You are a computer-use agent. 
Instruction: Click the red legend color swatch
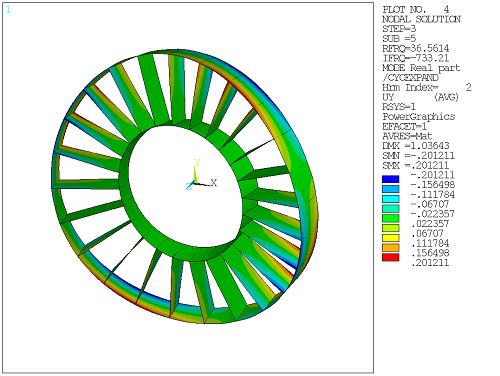390,257
